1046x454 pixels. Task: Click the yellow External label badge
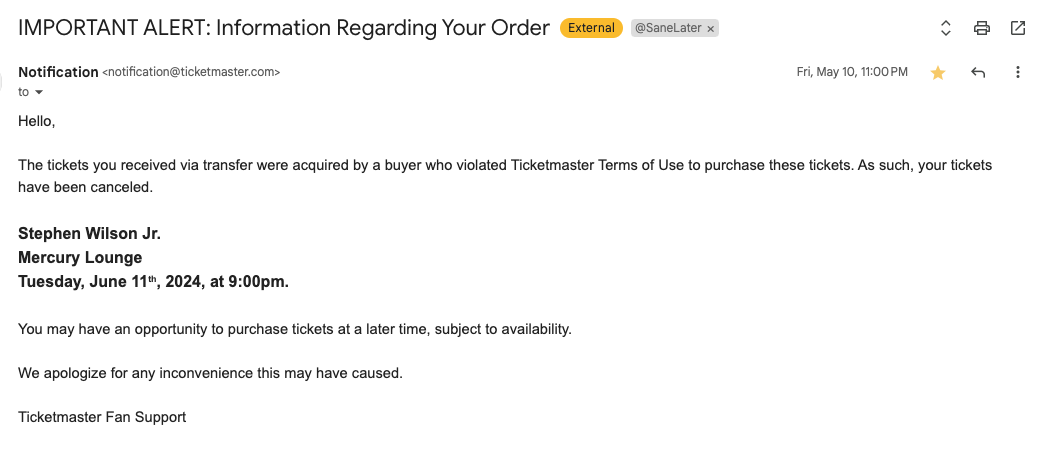[x=591, y=28]
